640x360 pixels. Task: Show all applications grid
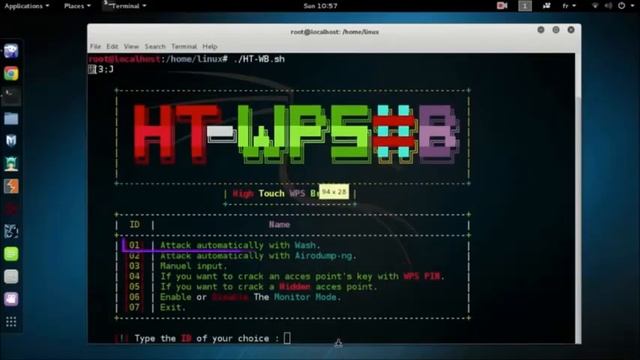[x=11, y=322]
